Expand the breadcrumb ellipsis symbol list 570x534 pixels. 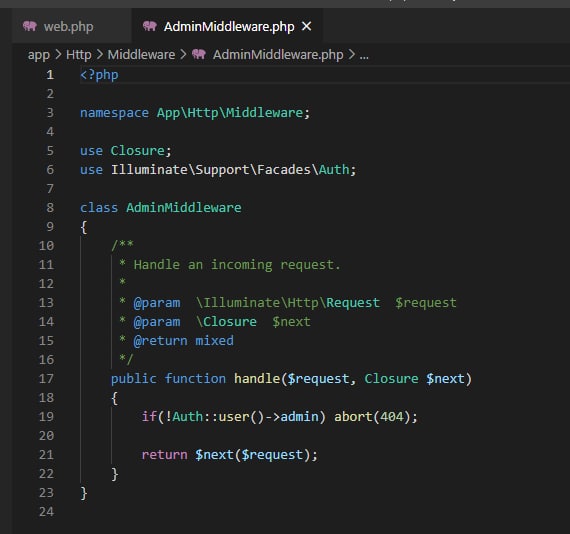pyautogui.click(x=364, y=56)
